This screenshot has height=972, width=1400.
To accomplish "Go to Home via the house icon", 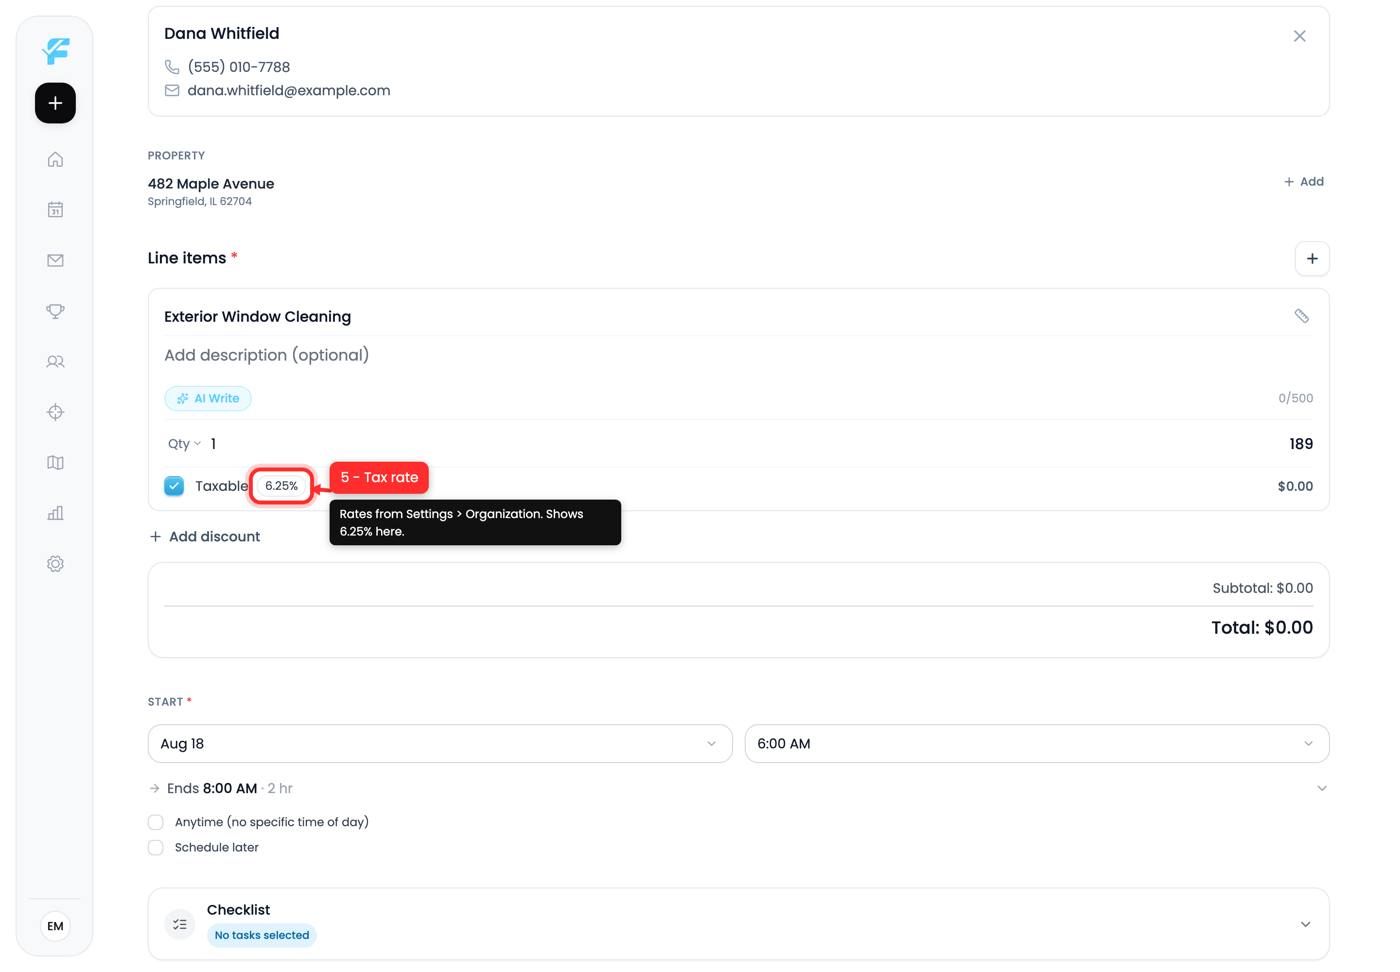I will tap(55, 160).
